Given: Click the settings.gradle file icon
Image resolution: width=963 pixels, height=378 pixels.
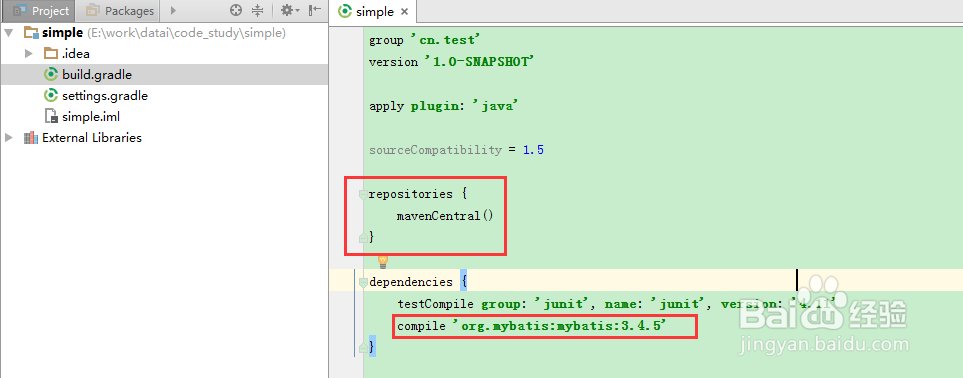Looking at the screenshot, I should [51, 96].
